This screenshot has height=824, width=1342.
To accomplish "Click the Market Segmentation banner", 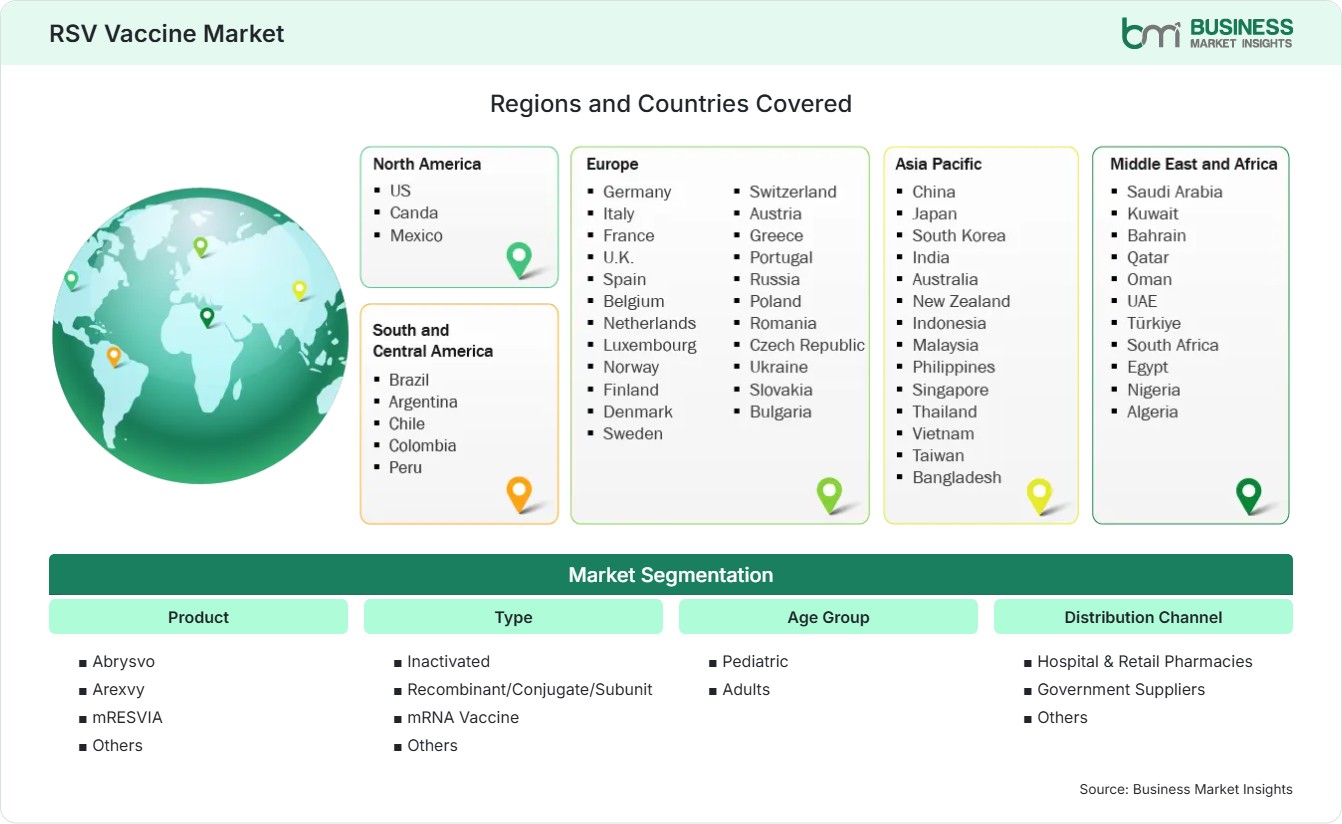I will coord(671,575).
